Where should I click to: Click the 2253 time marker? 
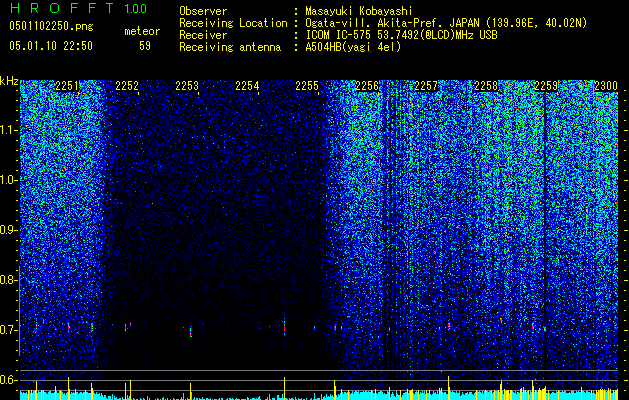pyautogui.click(x=187, y=86)
